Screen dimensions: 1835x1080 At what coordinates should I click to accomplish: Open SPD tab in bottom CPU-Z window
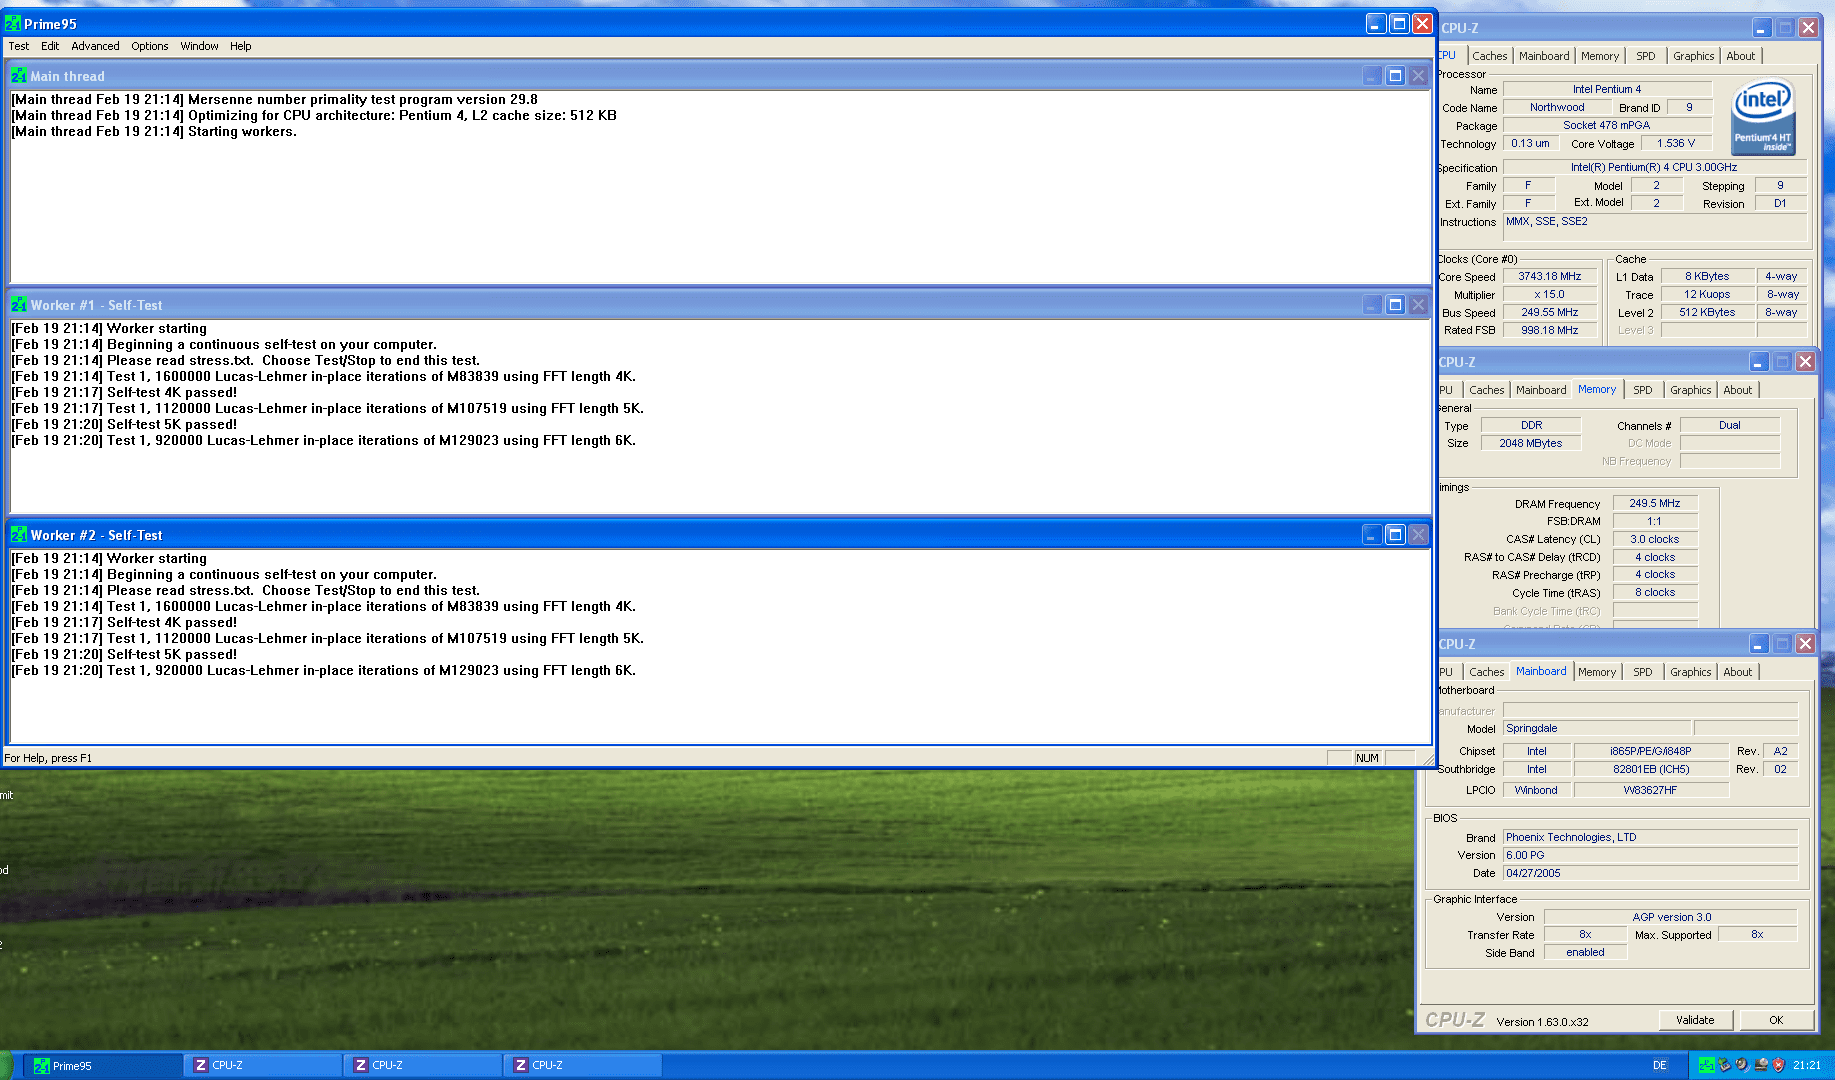click(x=1643, y=672)
